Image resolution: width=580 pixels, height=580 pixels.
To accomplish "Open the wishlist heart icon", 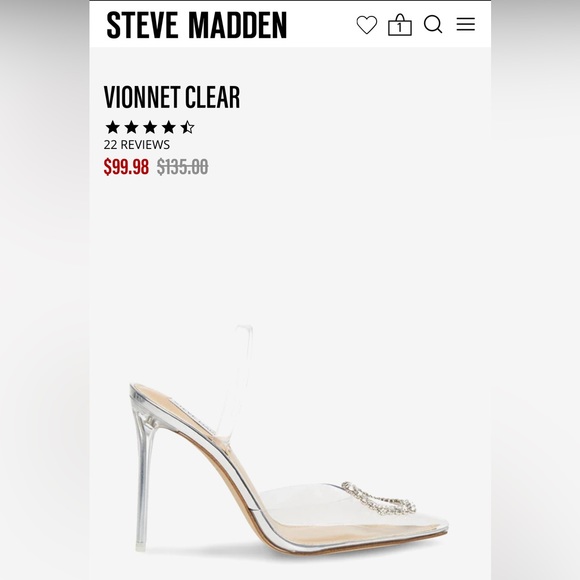I will [367, 25].
